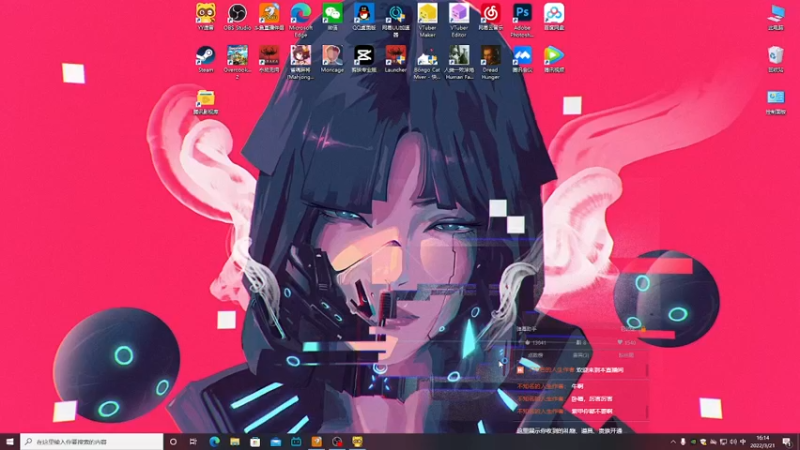The image size is (800, 450).
Task: Open Cortana from the taskbar
Action: 173,441
